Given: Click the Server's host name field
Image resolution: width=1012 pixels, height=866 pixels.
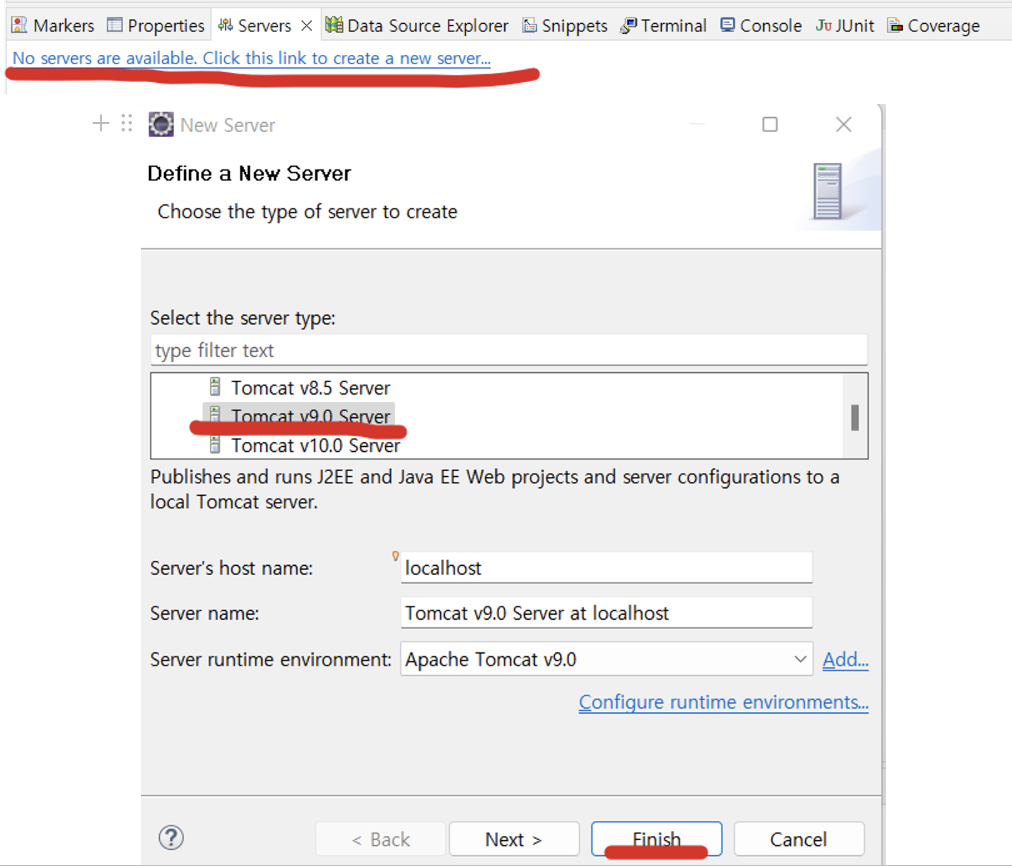Looking at the screenshot, I should tap(606, 568).
